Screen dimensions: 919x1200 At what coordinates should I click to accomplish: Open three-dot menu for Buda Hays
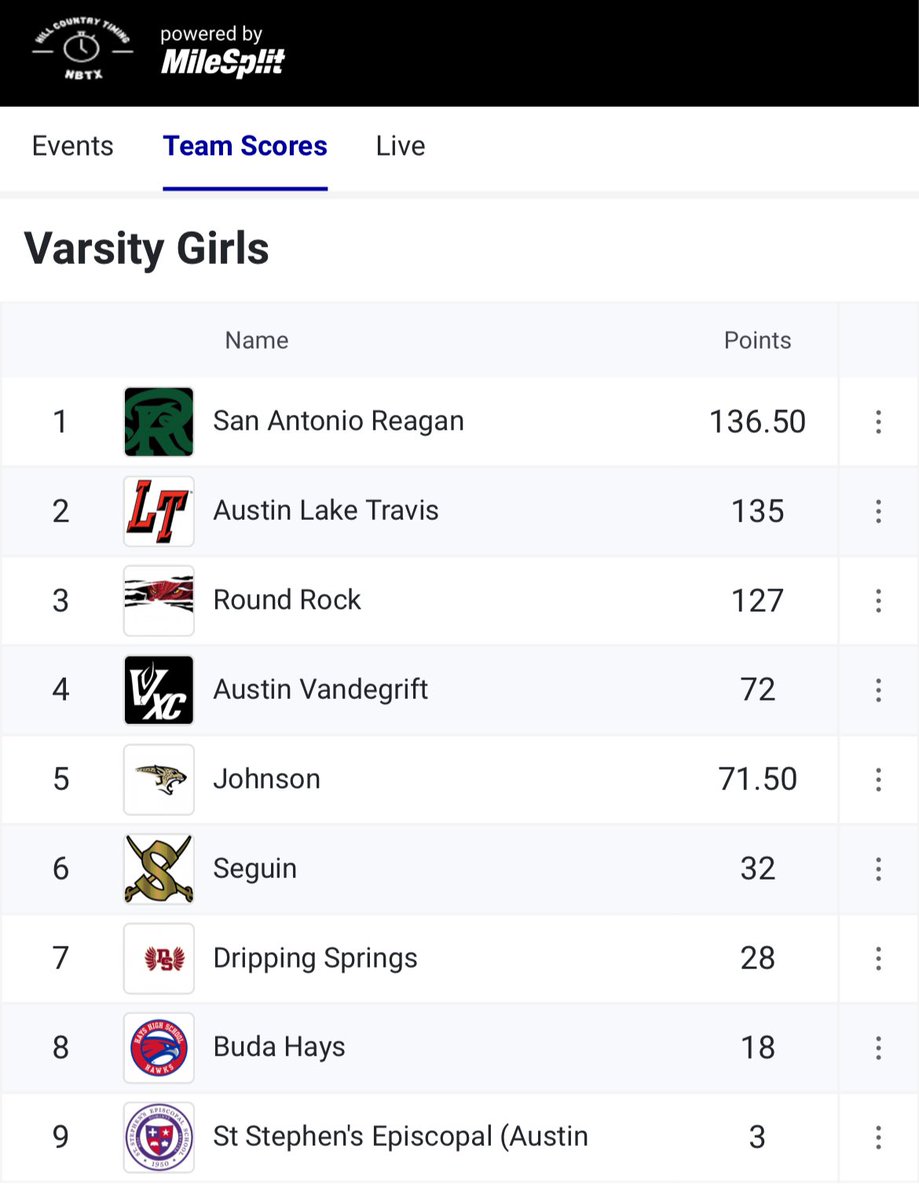[878, 1047]
